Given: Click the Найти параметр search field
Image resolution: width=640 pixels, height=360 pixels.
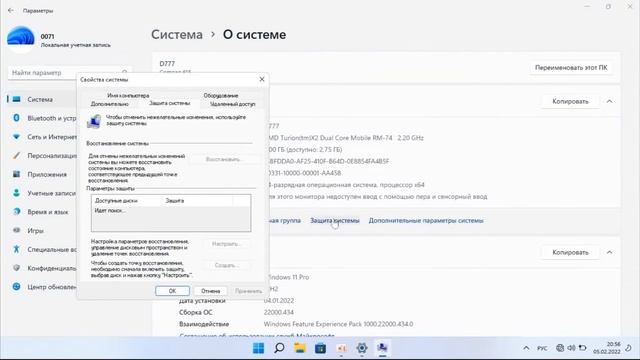Looking at the screenshot, I should (x=69, y=73).
